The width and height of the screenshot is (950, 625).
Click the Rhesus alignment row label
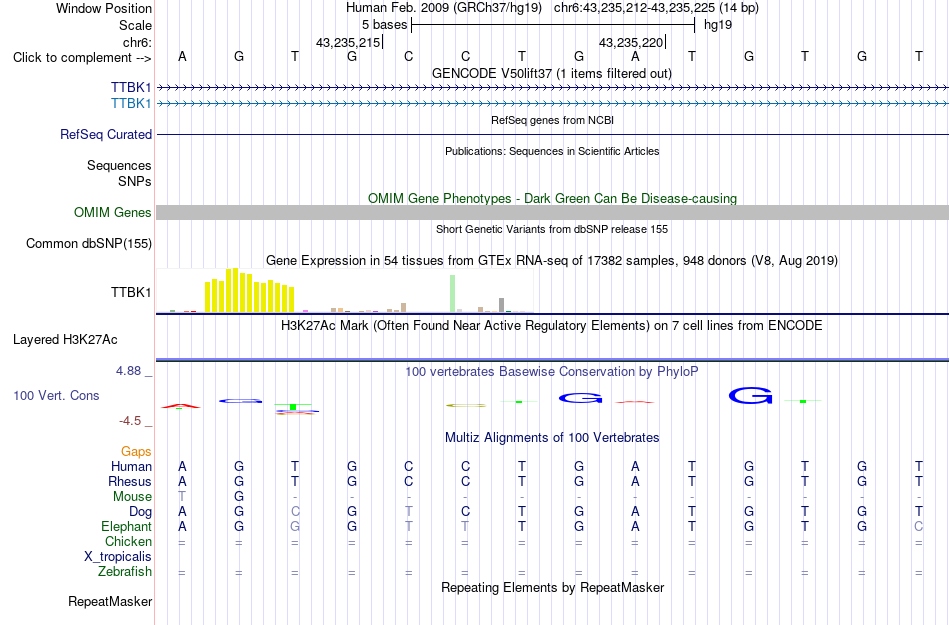pos(130,481)
